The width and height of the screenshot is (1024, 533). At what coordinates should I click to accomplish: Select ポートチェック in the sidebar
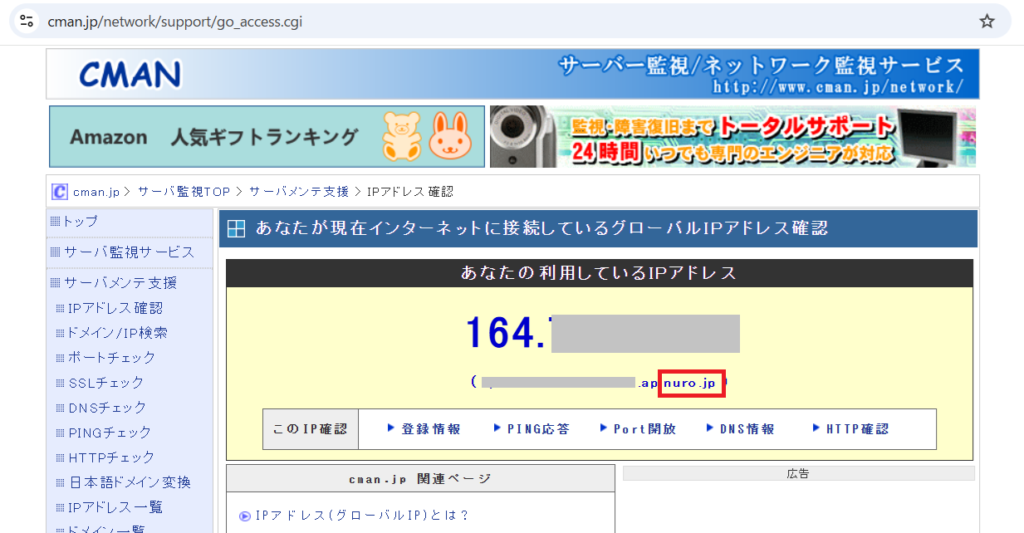[x=112, y=358]
